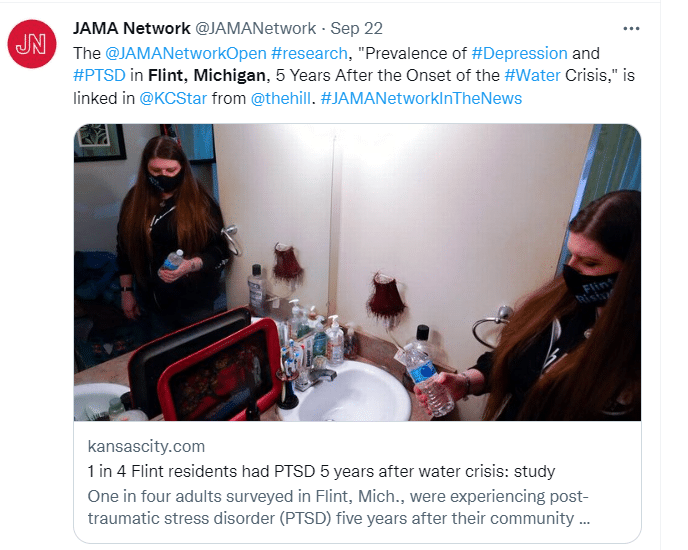Click the #Water hashtag
The height and width of the screenshot is (550, 688).
533,75
